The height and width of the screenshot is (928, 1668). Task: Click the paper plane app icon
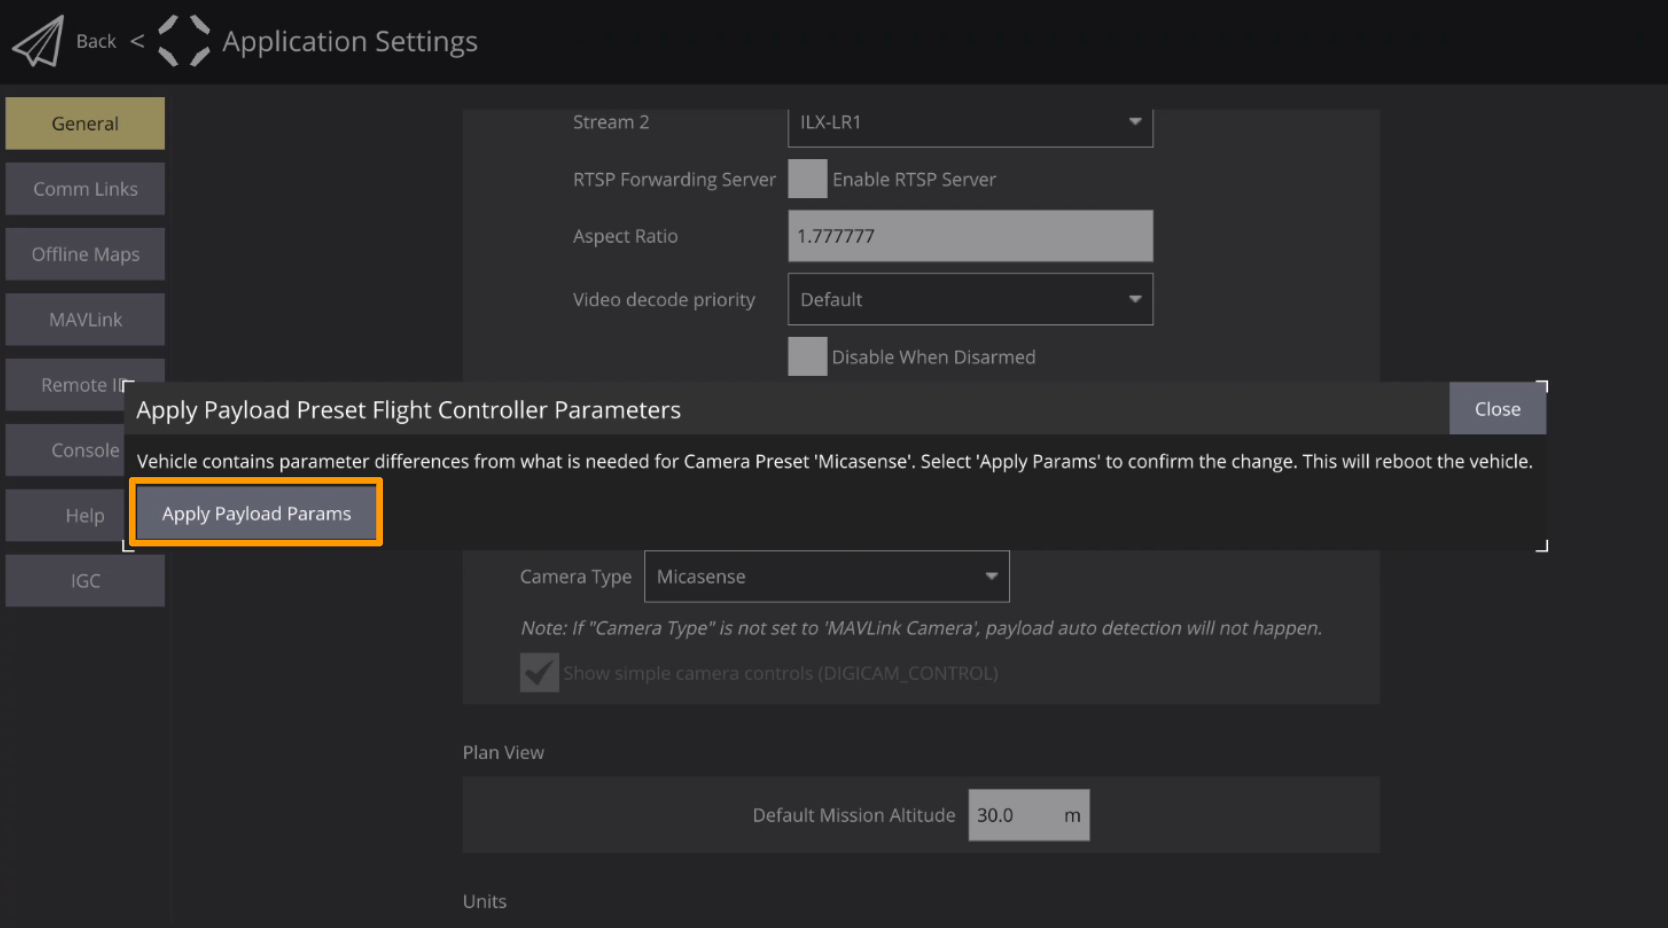coord(38,41)
